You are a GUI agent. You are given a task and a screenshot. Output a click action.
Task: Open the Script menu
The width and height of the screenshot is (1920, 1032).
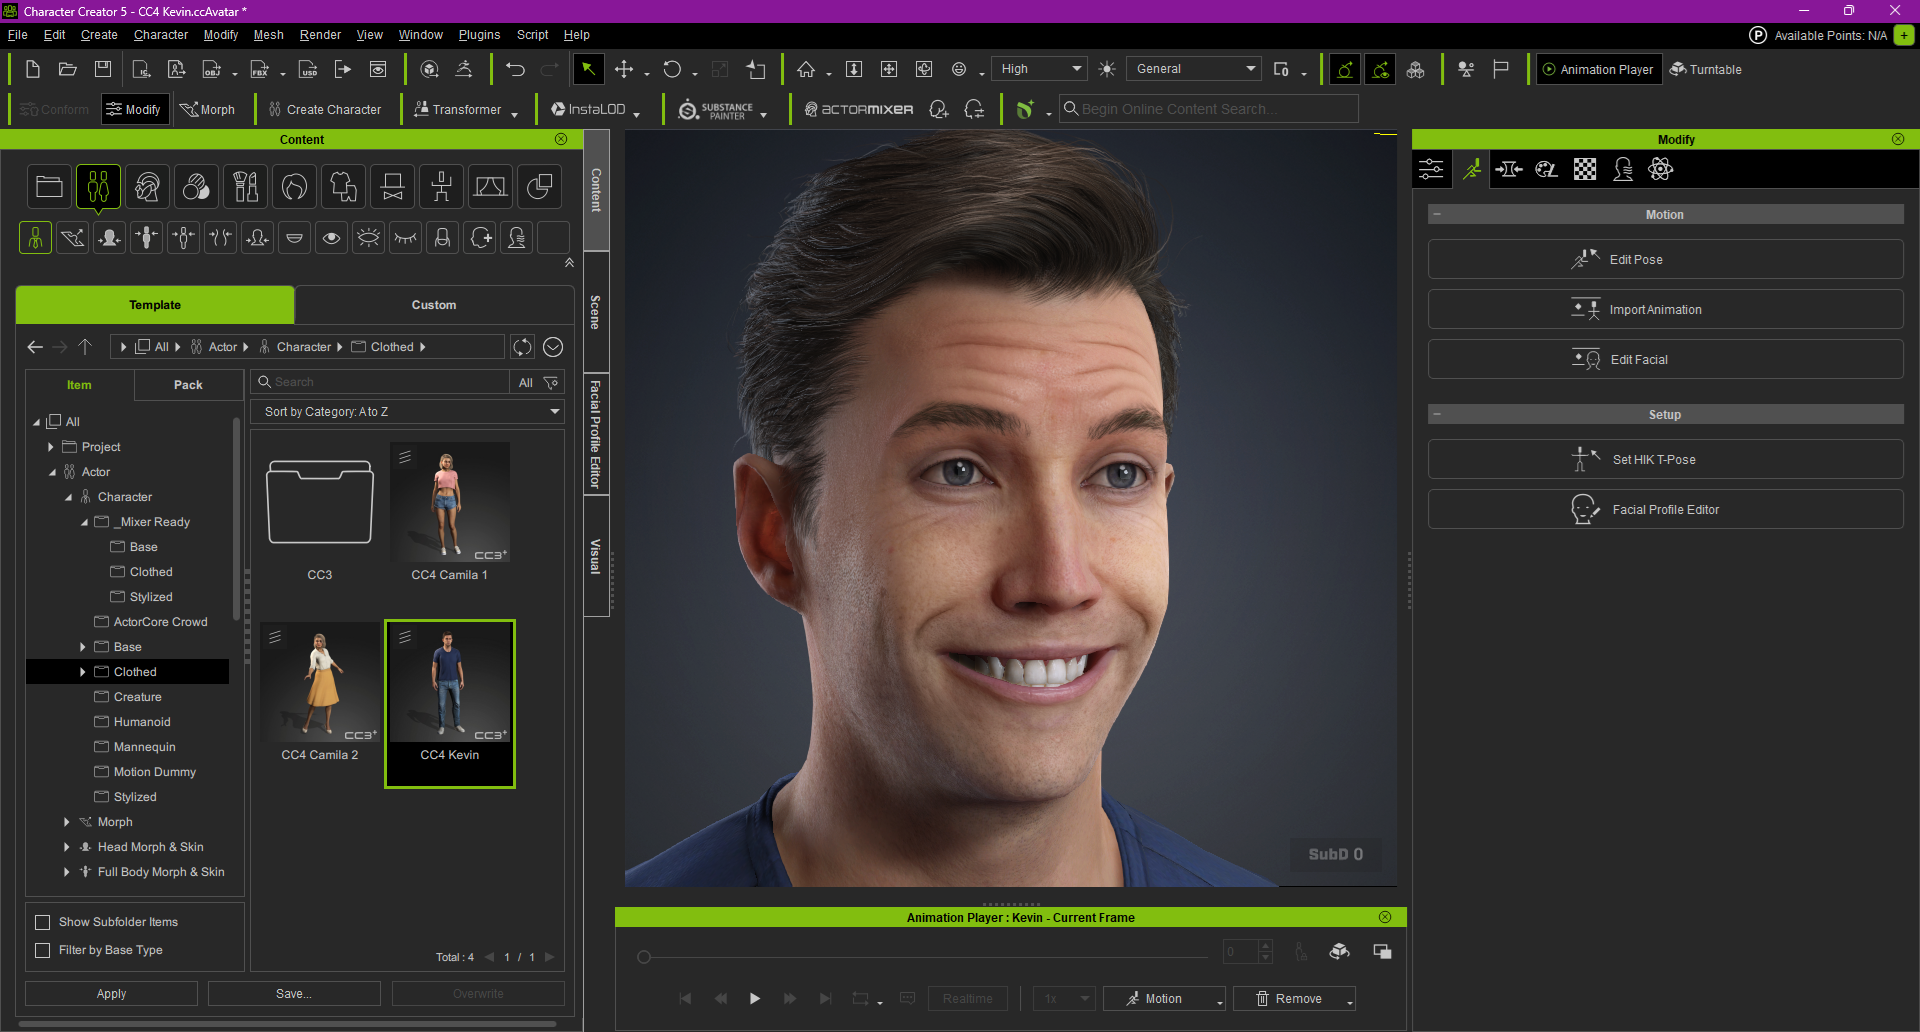click(x=532, y=34)
